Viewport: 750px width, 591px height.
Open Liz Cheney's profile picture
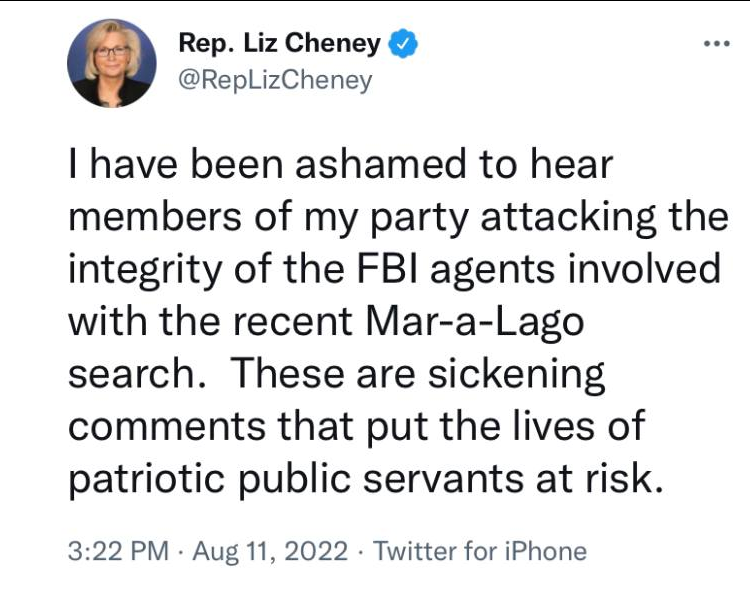[112, 63]
